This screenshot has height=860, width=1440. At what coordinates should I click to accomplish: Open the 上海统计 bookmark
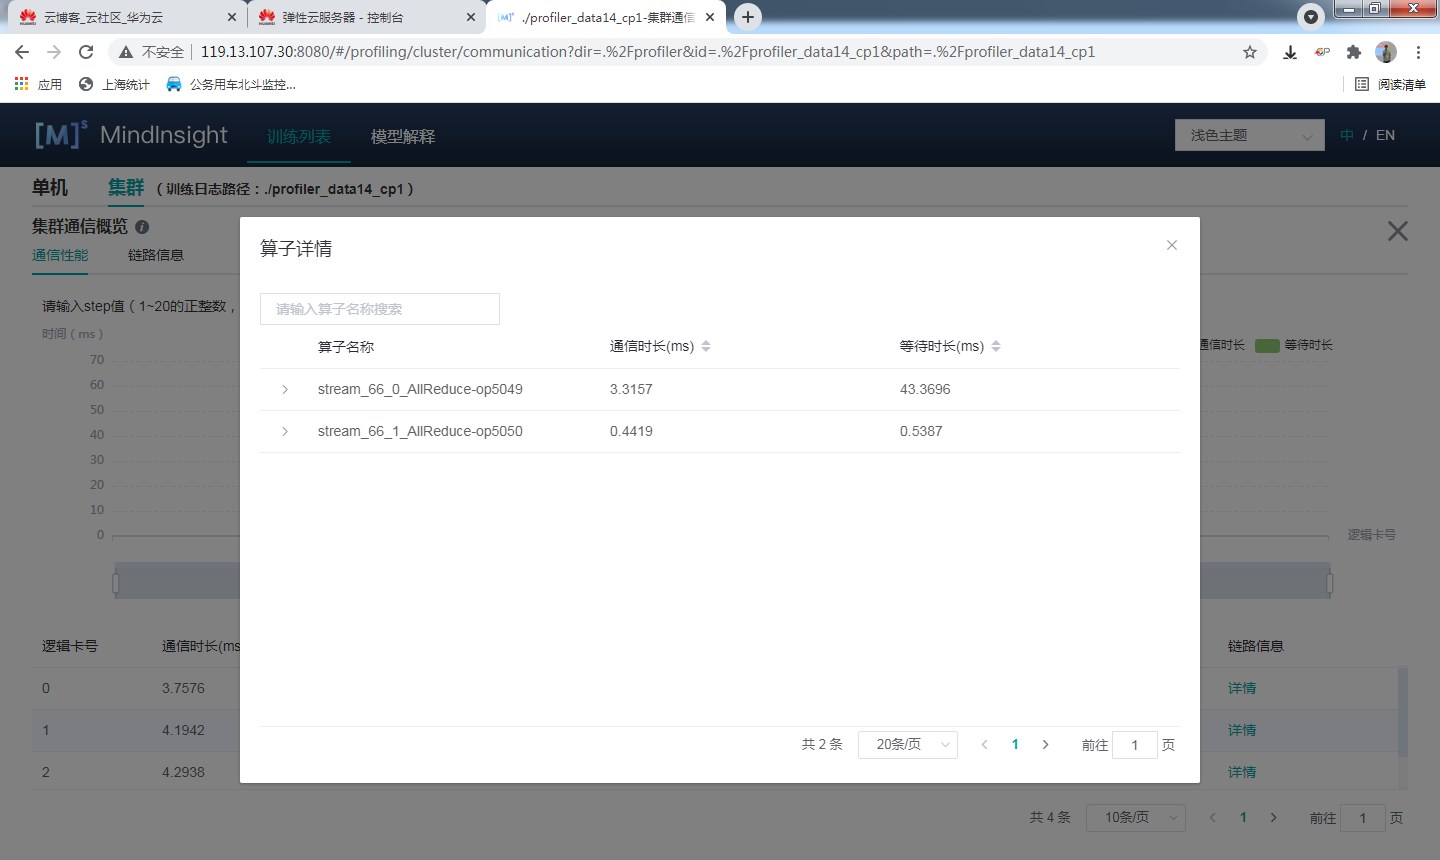[114, 85]
